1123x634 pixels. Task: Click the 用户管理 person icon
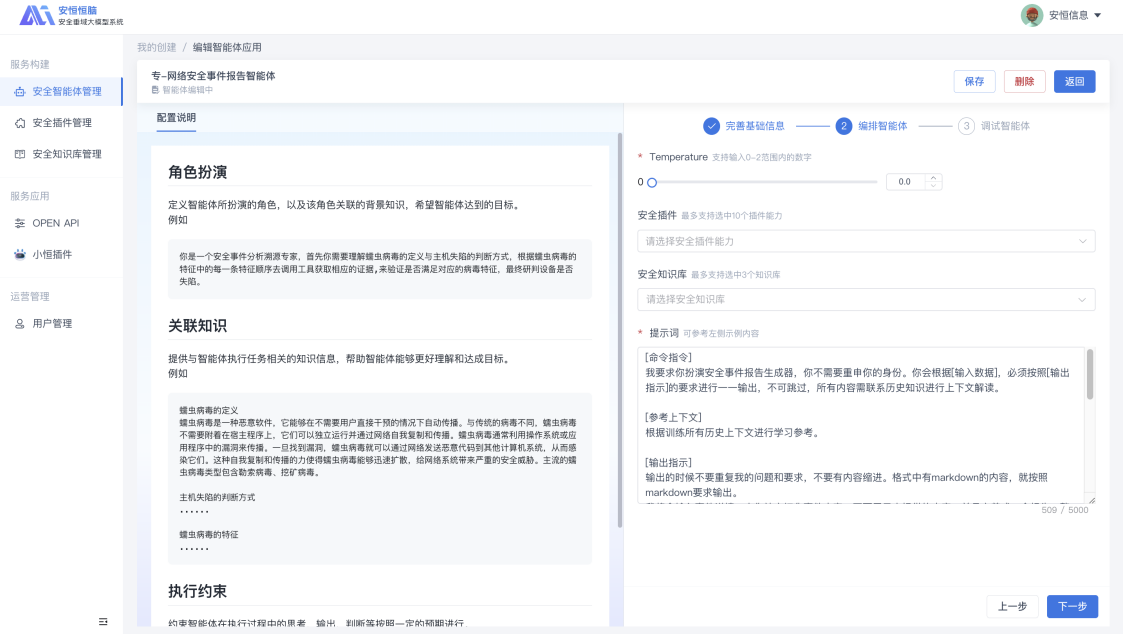[20, 324]
